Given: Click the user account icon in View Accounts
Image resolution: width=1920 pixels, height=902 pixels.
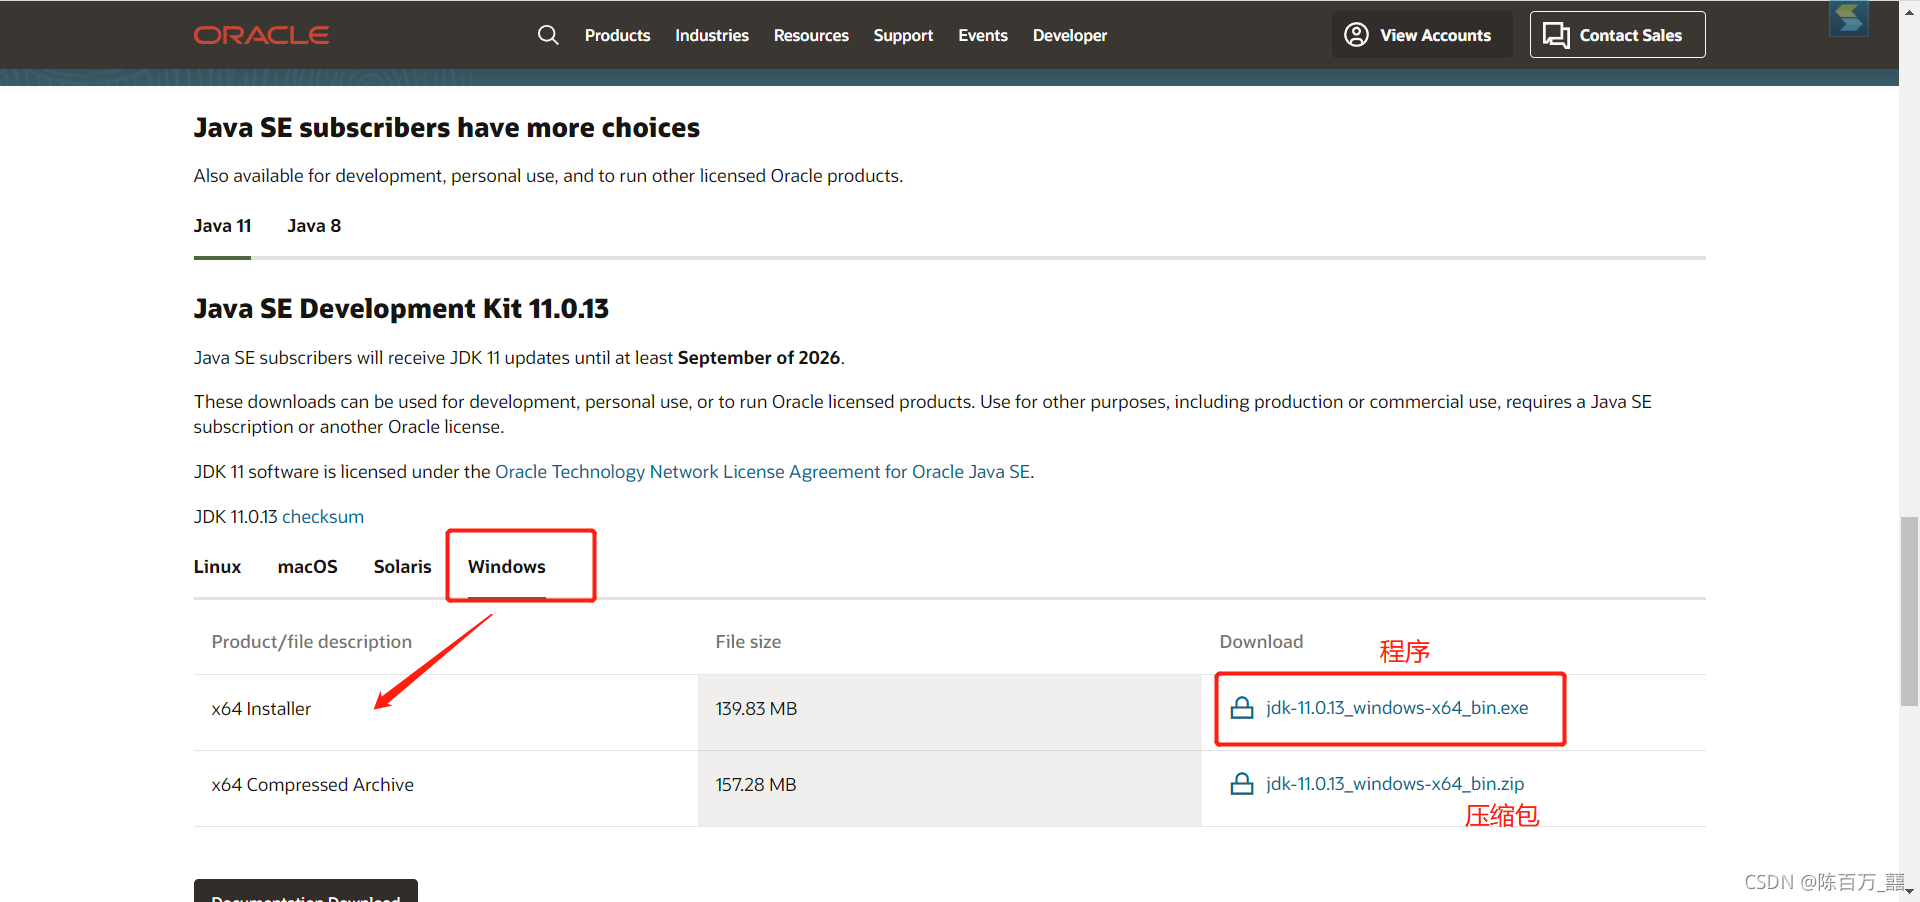Looking at the screenshot, I should 1356,35.
